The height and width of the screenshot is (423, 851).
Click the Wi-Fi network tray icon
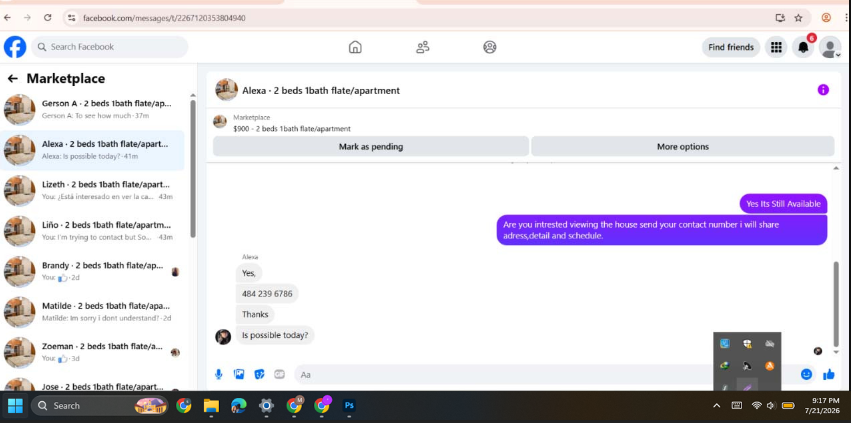pos(757,406)
